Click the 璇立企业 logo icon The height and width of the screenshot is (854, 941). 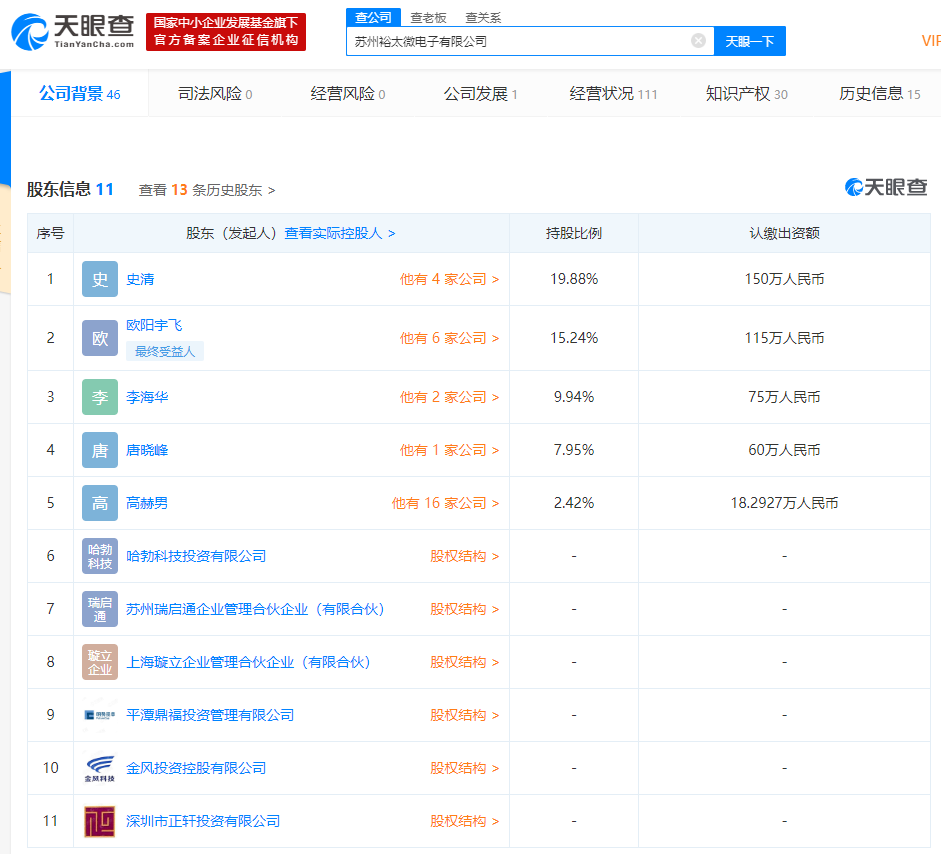point(100,662)
